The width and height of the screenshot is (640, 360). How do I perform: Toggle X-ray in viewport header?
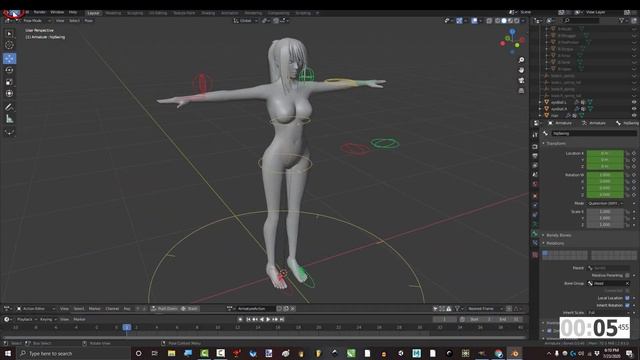[489, 20]
